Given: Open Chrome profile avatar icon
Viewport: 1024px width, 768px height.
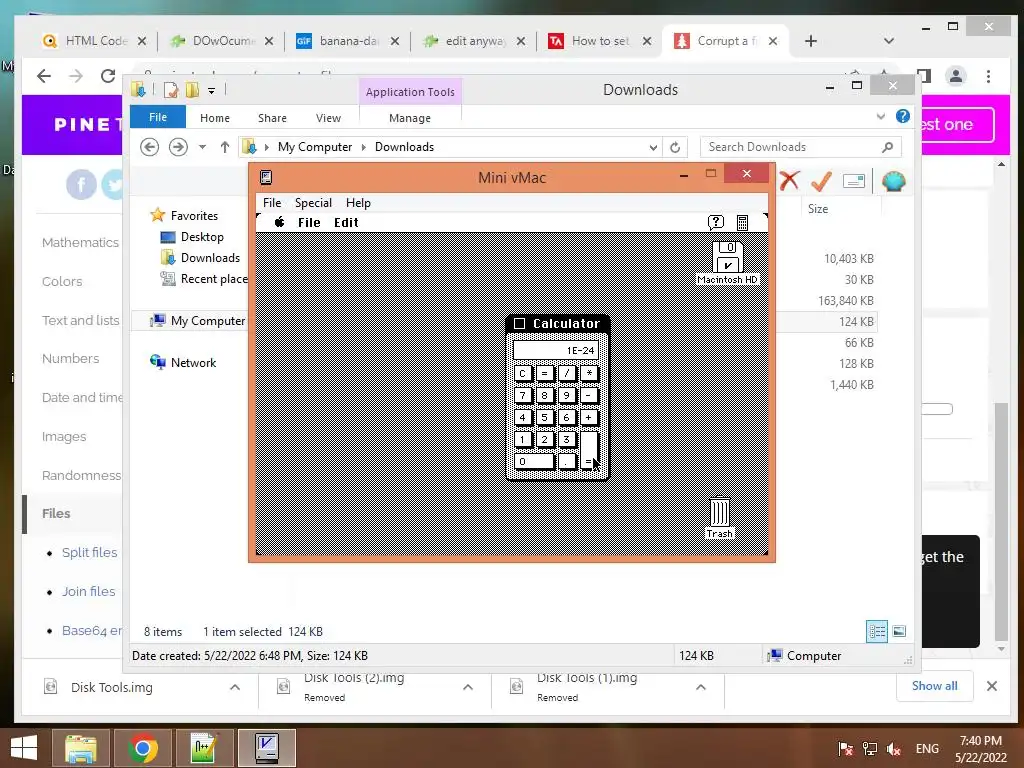Looking at the screenshot, I should [x=955, y=76].
